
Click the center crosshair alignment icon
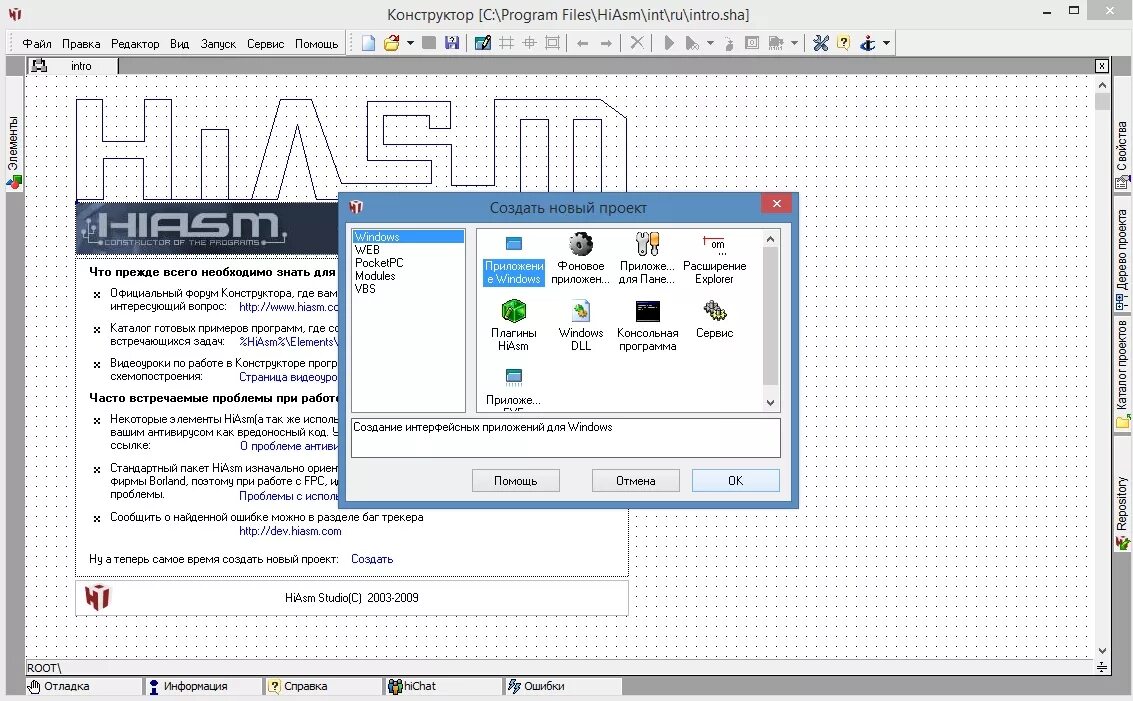(x=530, y=43)
